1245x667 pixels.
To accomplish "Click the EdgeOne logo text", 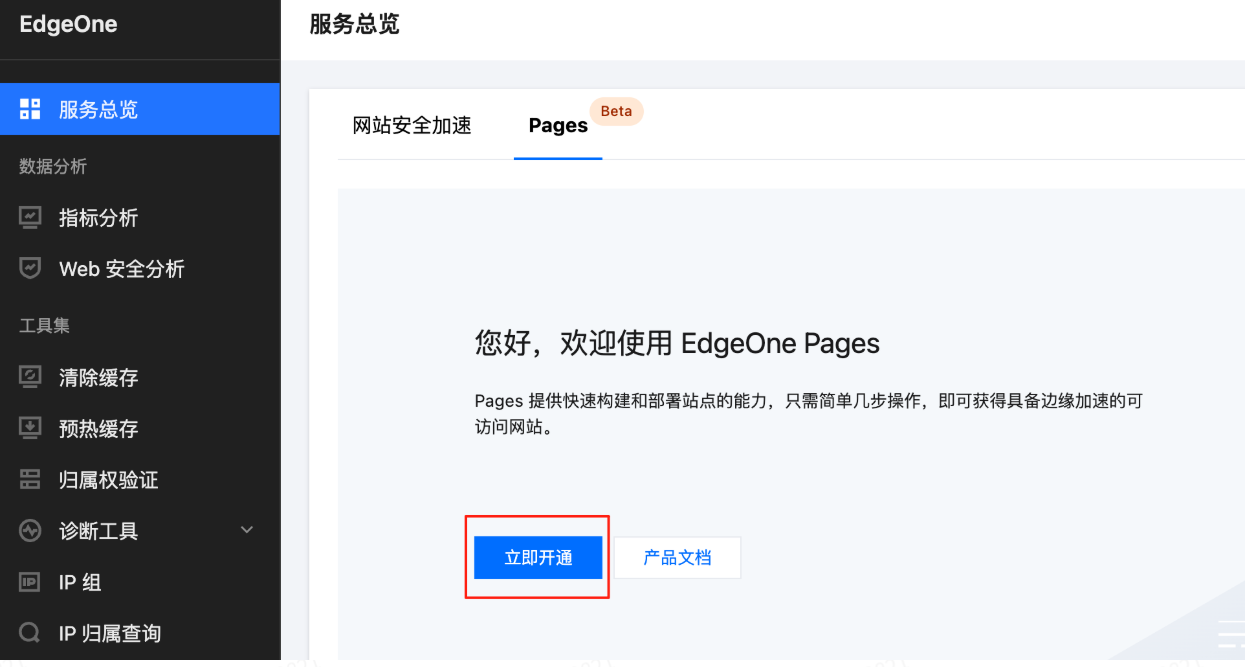I will (x=68, y=25).
